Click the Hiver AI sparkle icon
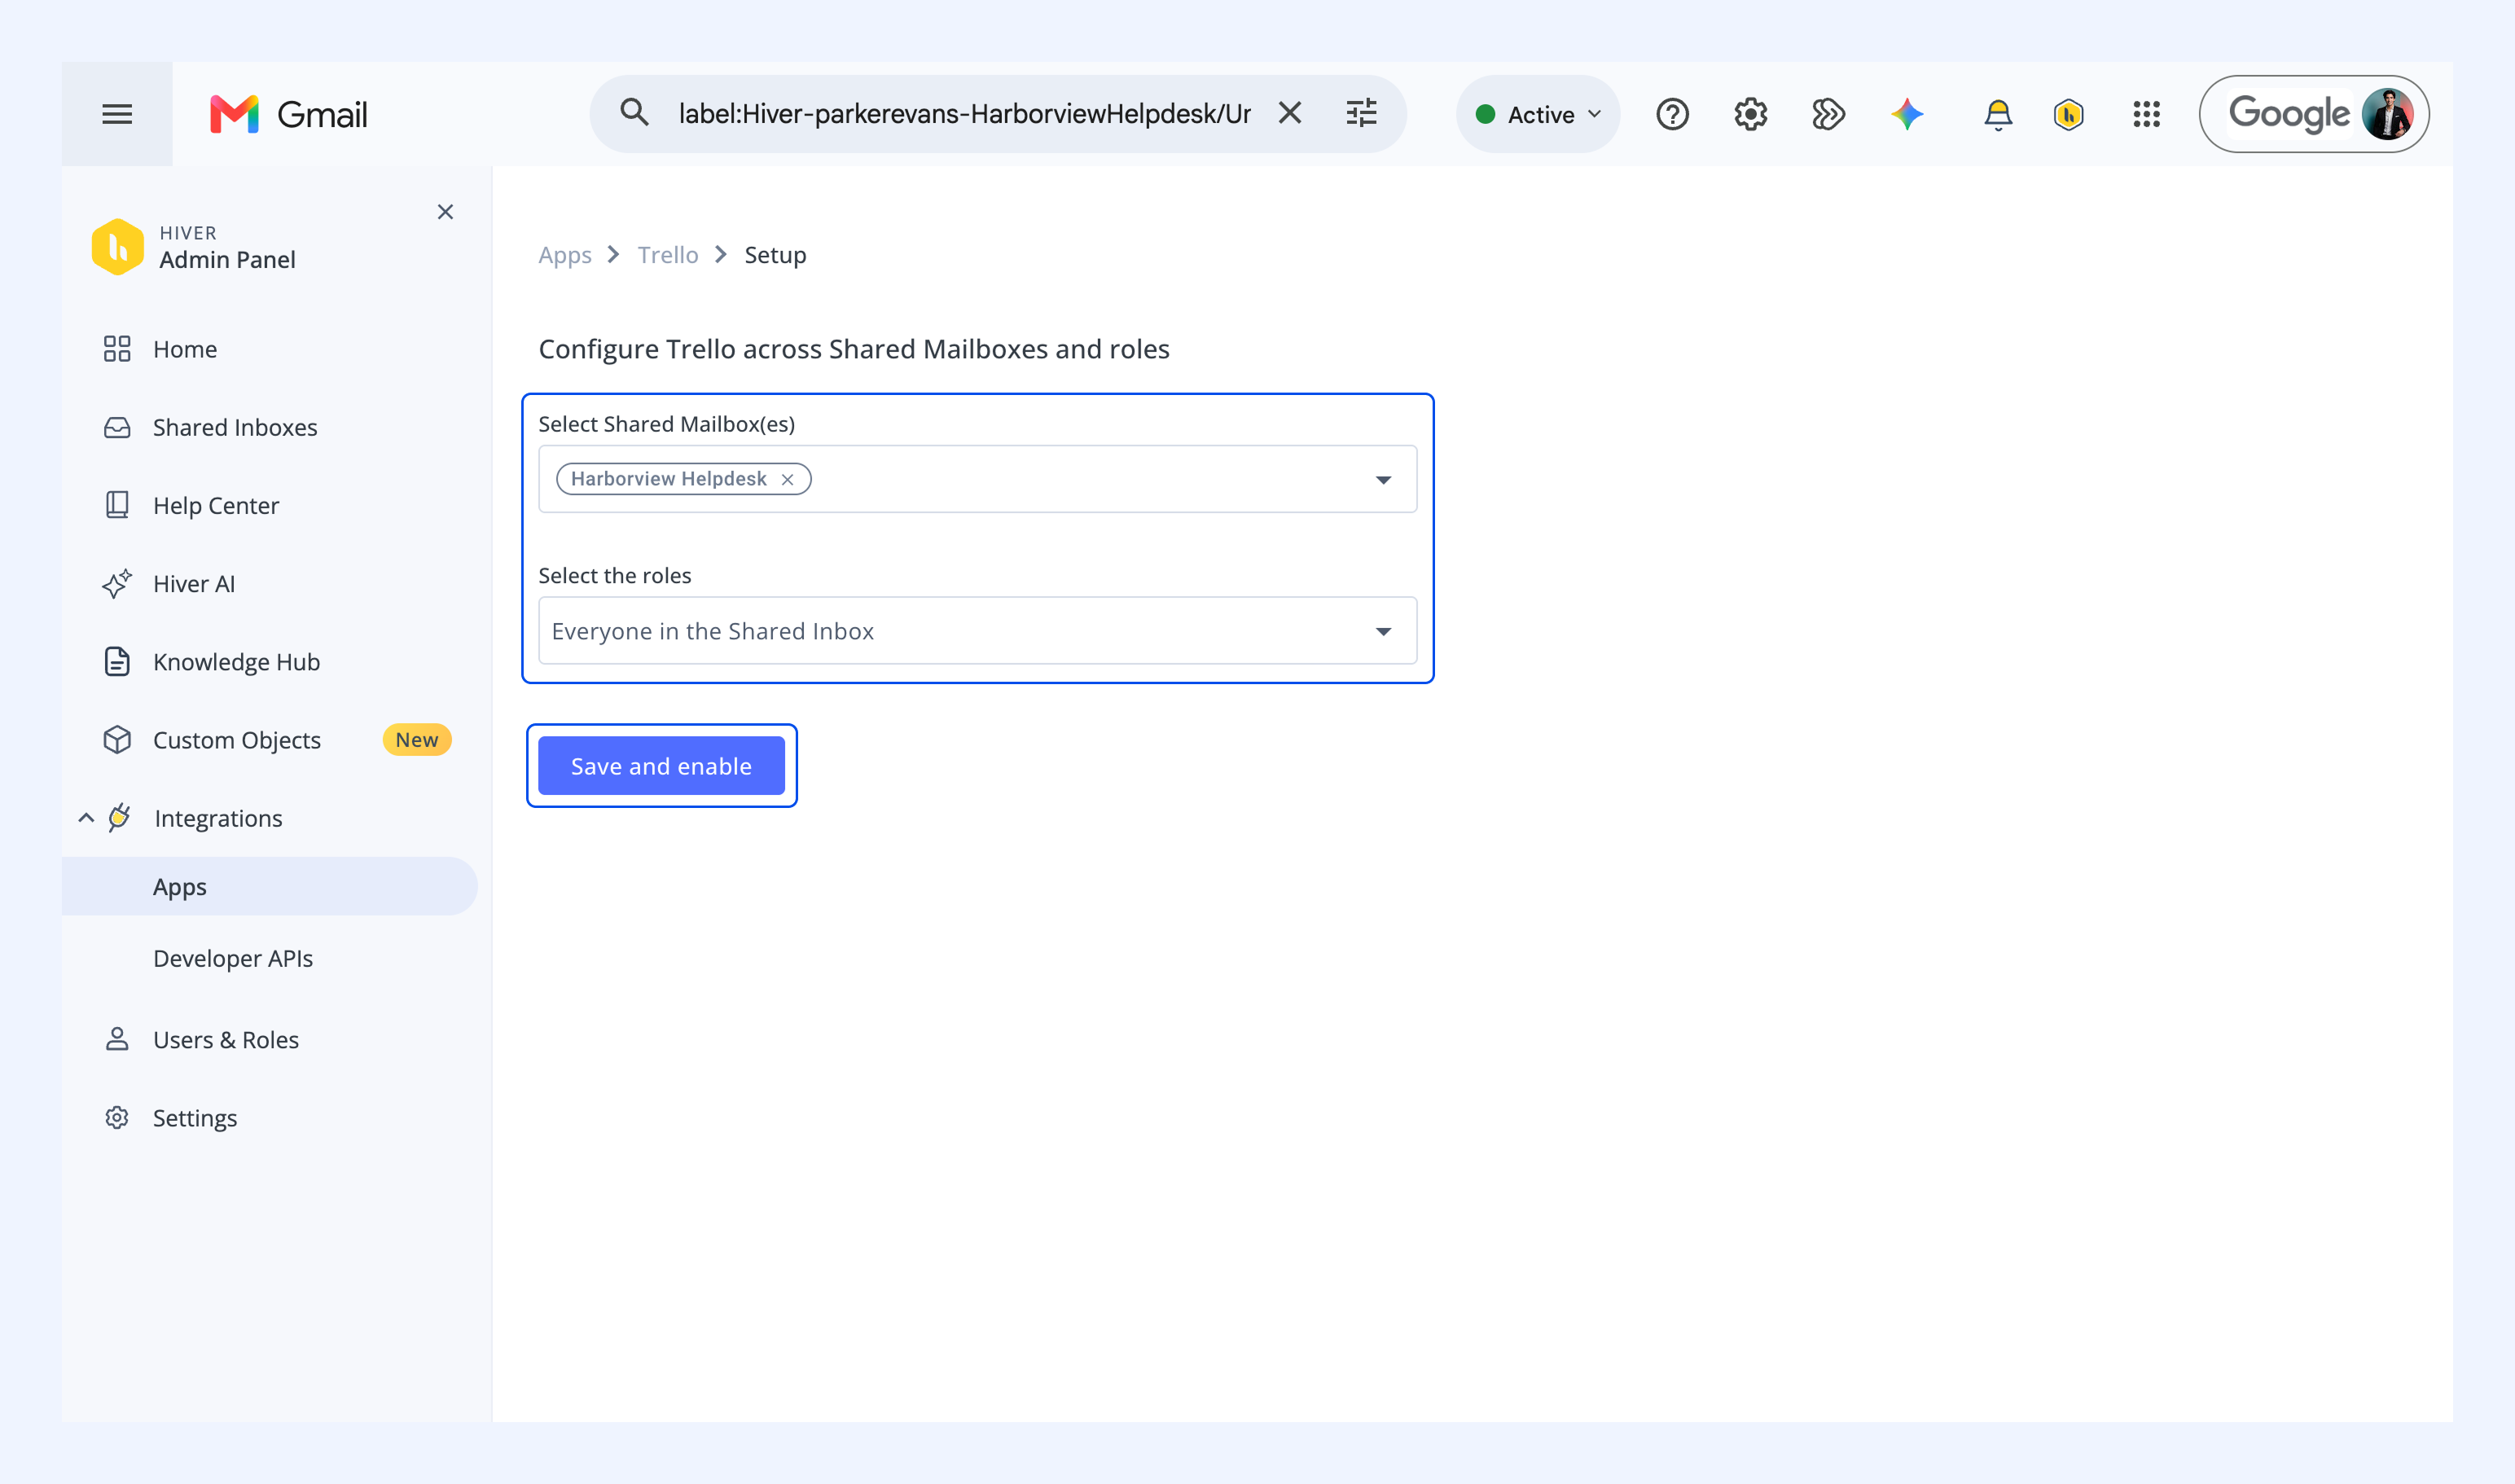 tap(117, 583)
